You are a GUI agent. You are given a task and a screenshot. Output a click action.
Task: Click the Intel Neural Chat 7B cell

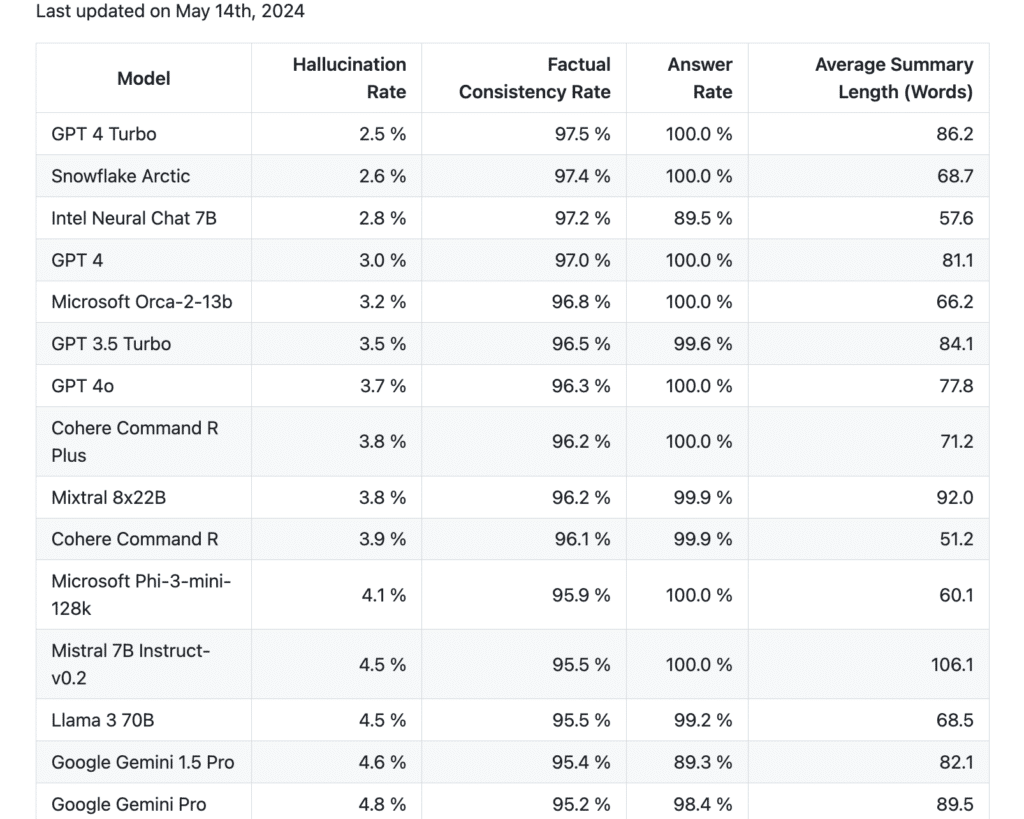tap(134, 218)
